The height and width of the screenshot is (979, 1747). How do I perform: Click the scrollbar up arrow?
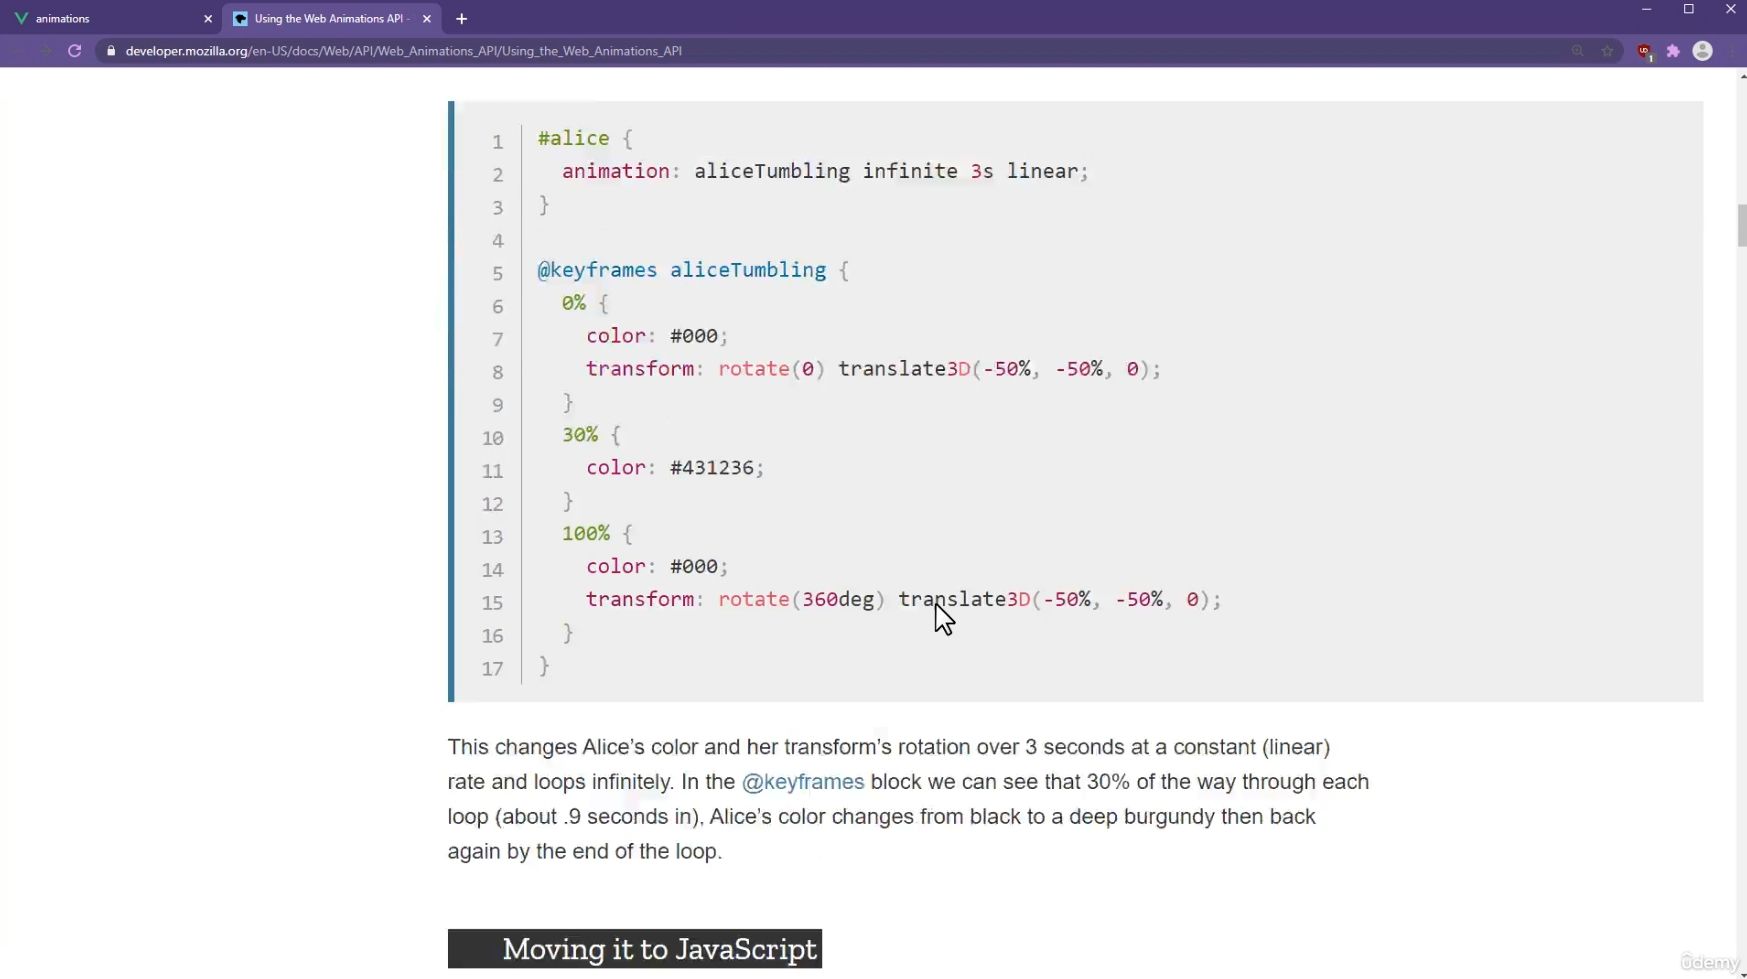[1741, 76]
